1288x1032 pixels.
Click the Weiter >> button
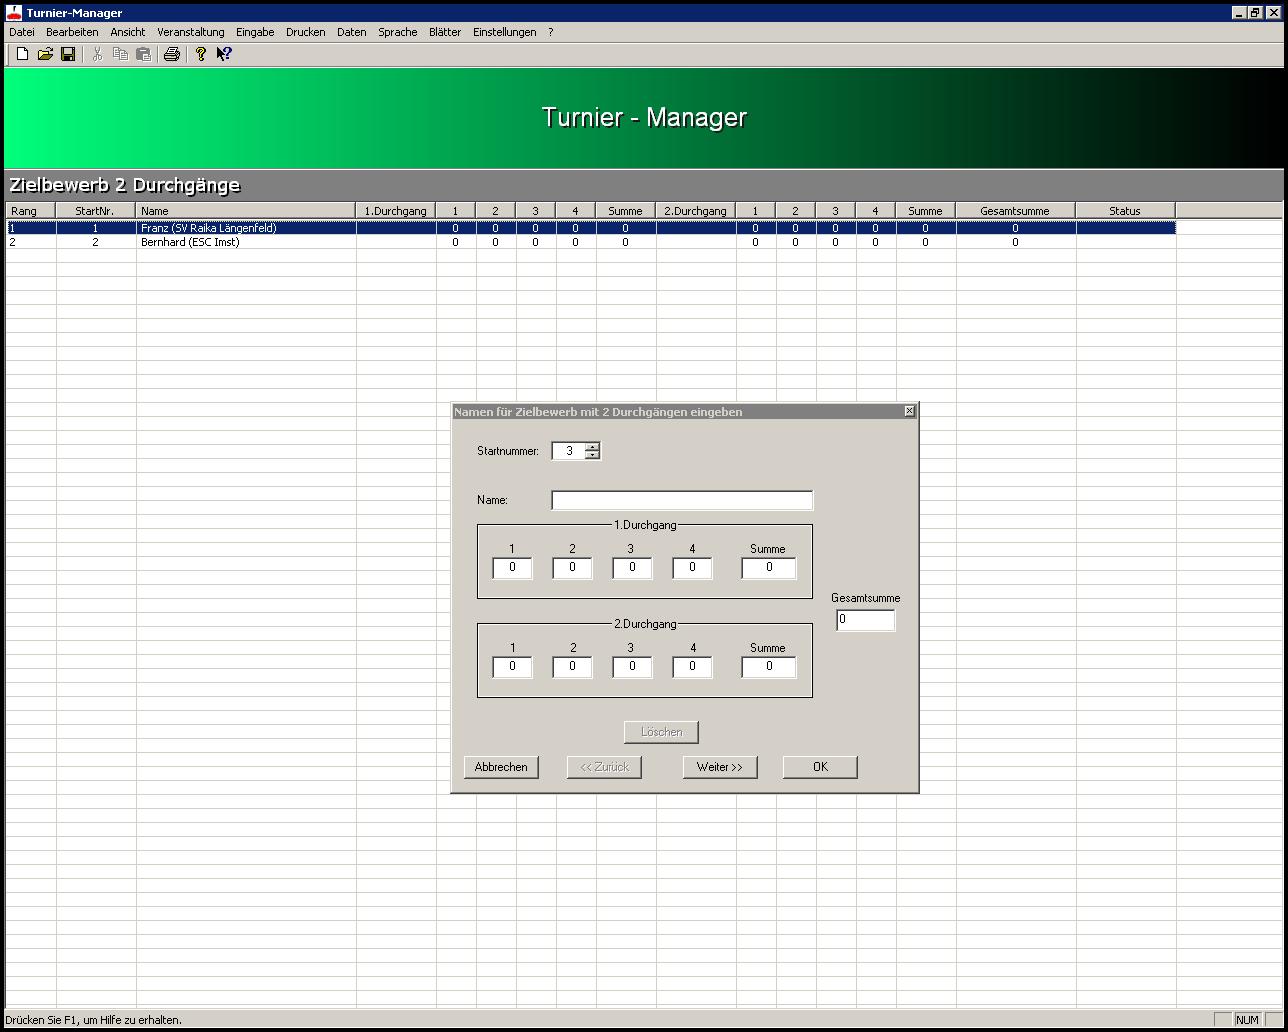click(x=720, y=767)
